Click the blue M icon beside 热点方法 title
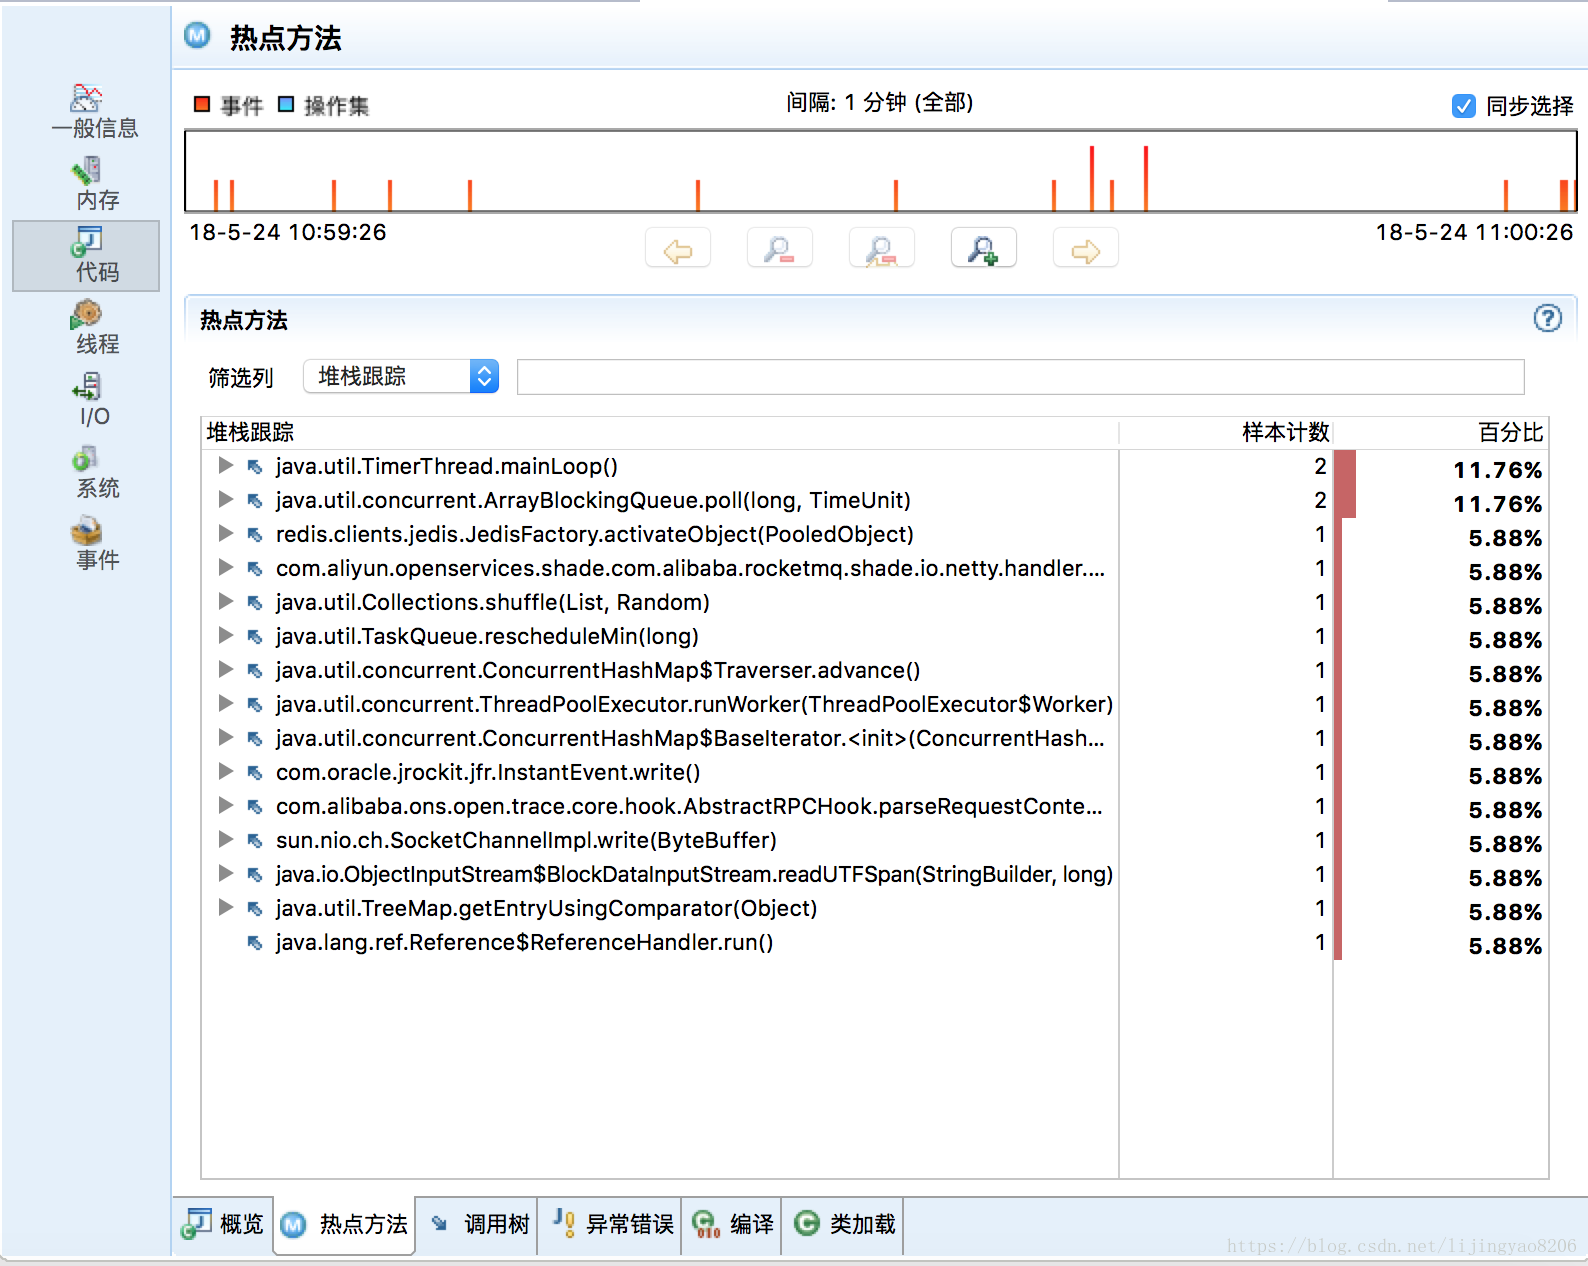 (198, 35)
